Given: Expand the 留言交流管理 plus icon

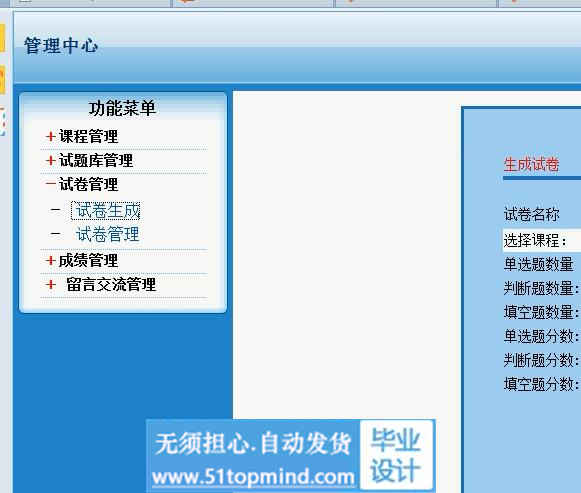Looking at the screenshot, I should 50,284.
